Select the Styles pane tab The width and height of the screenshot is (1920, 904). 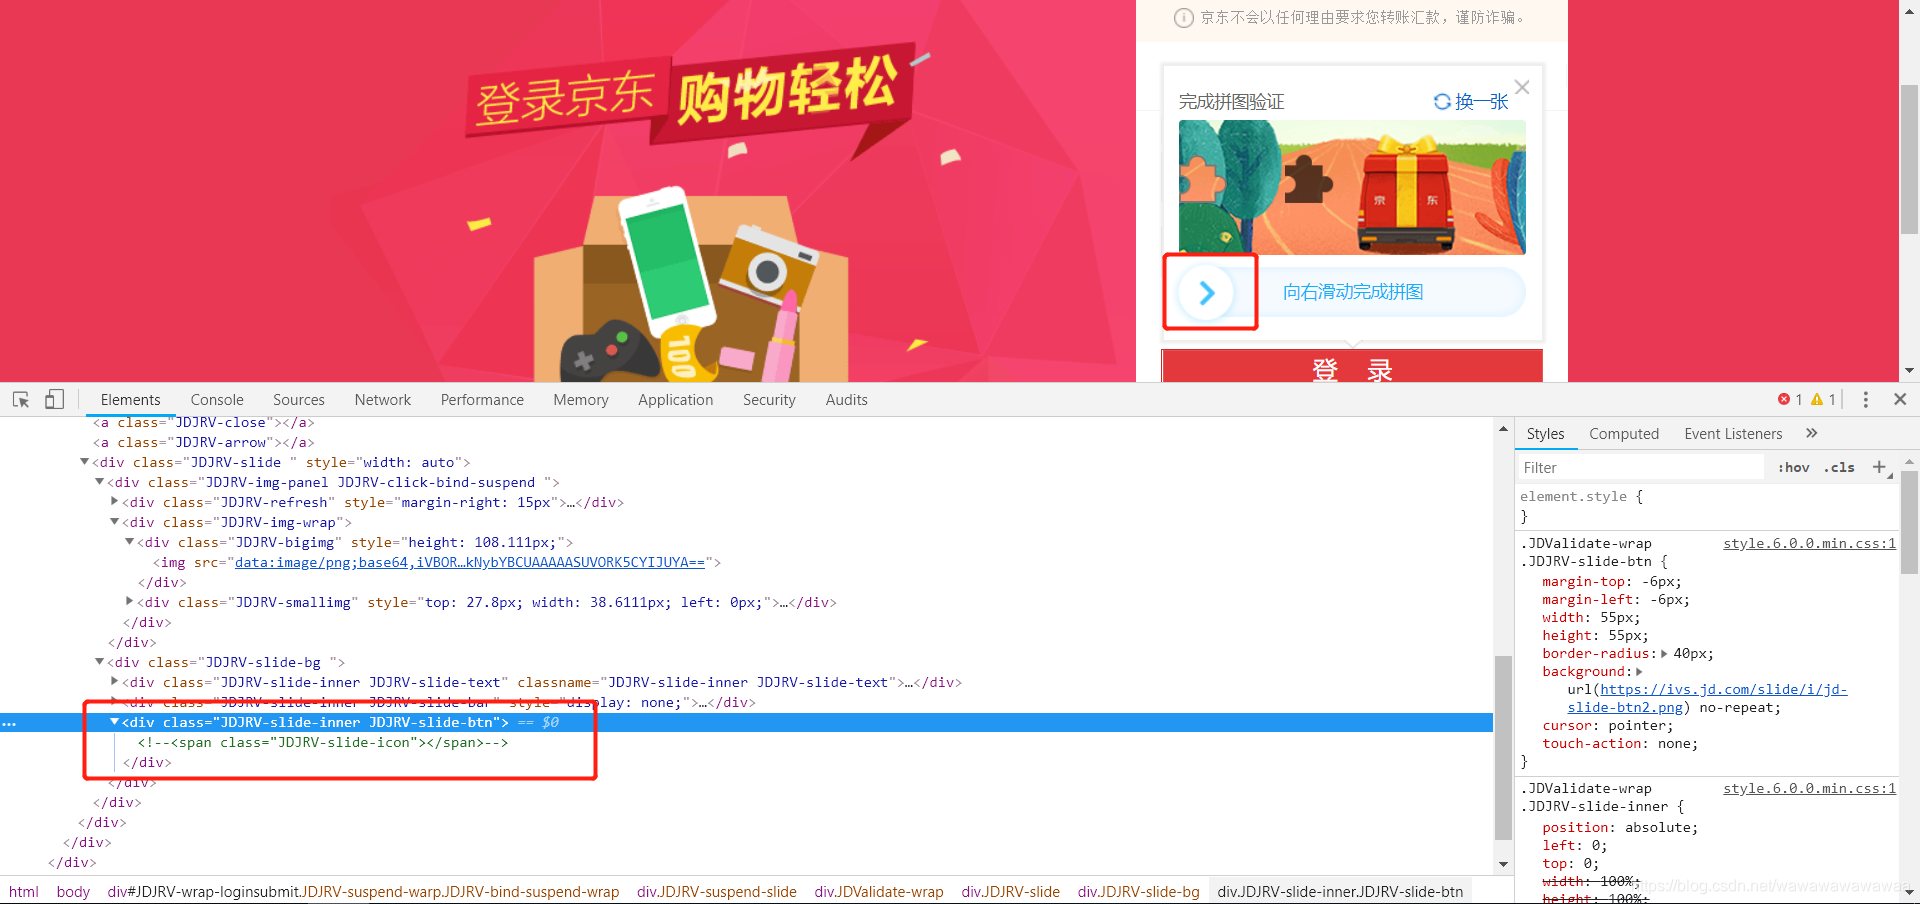click(x=1545, y=433)
